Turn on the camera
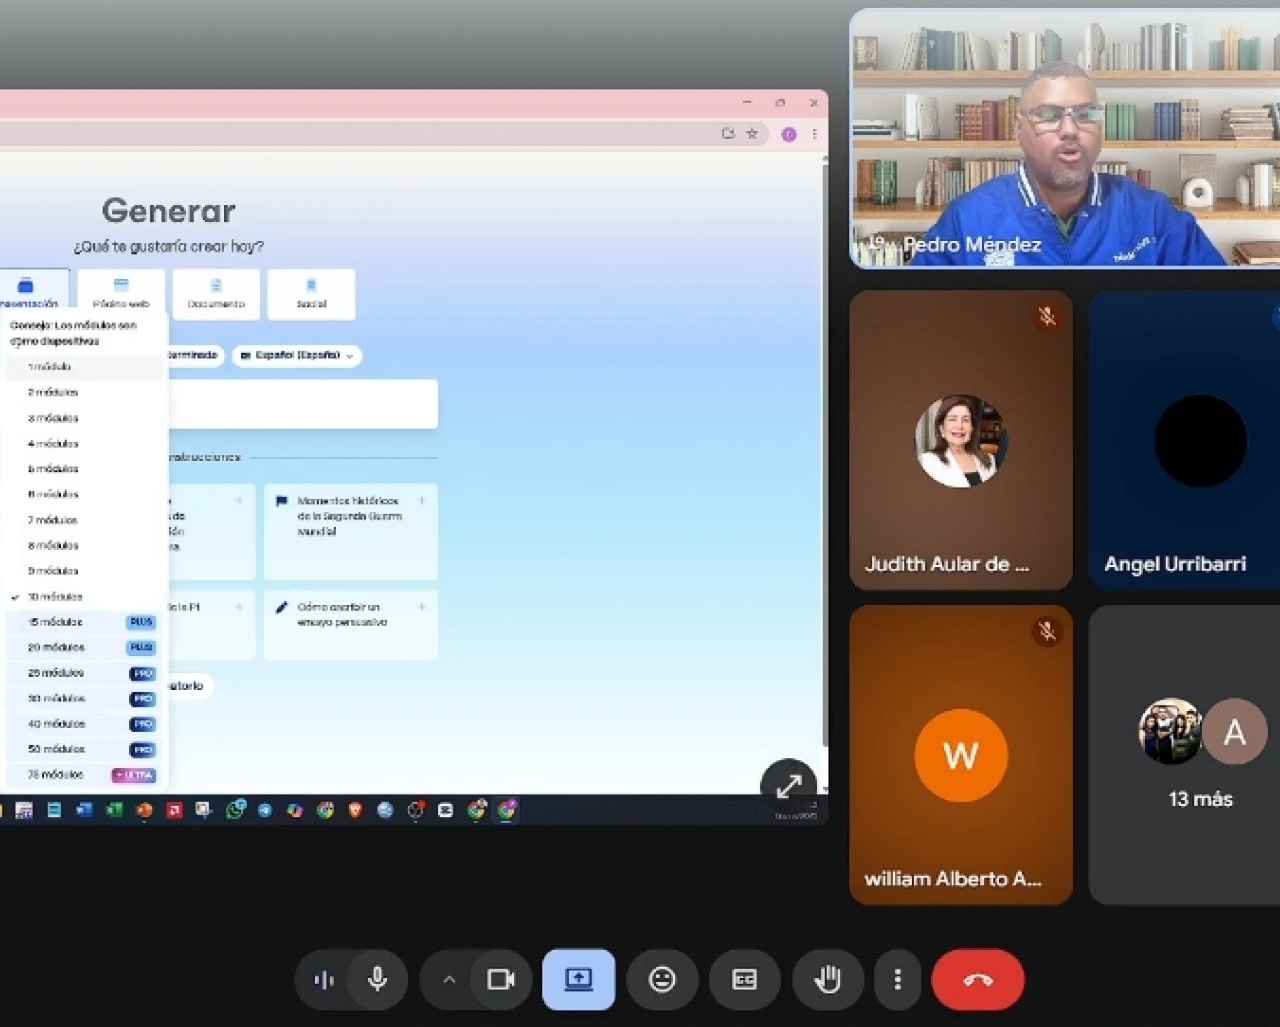 500,979
